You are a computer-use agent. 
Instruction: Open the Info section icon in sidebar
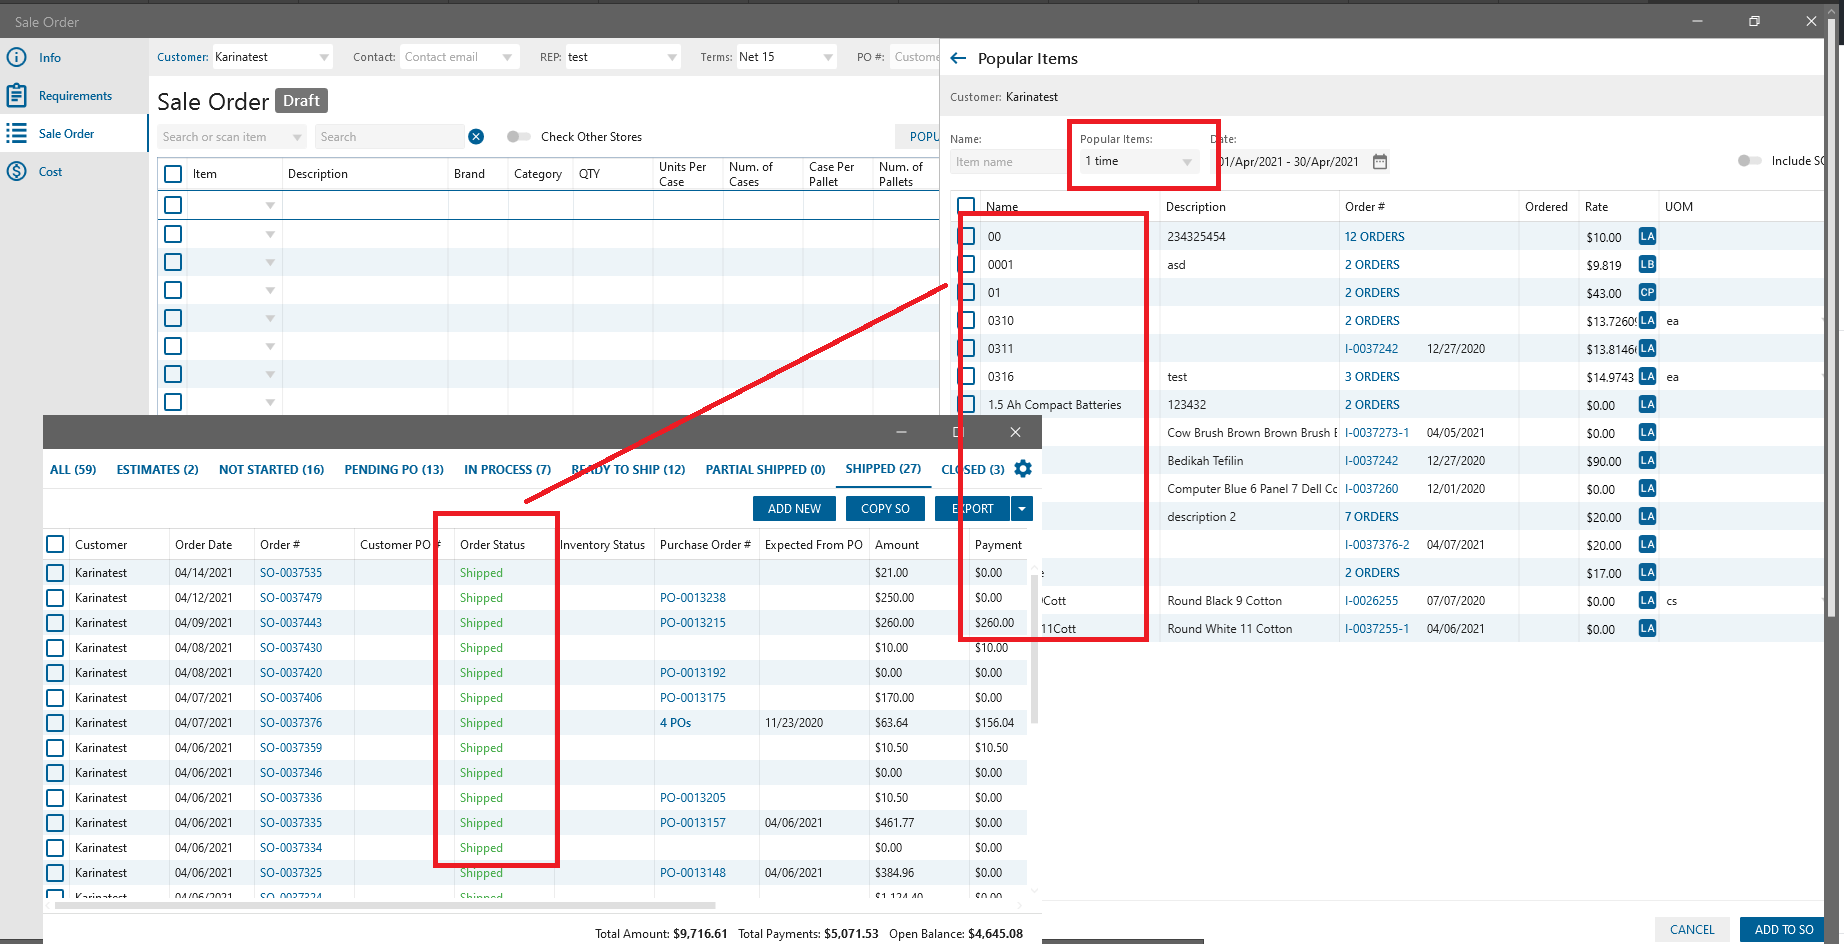16,57
